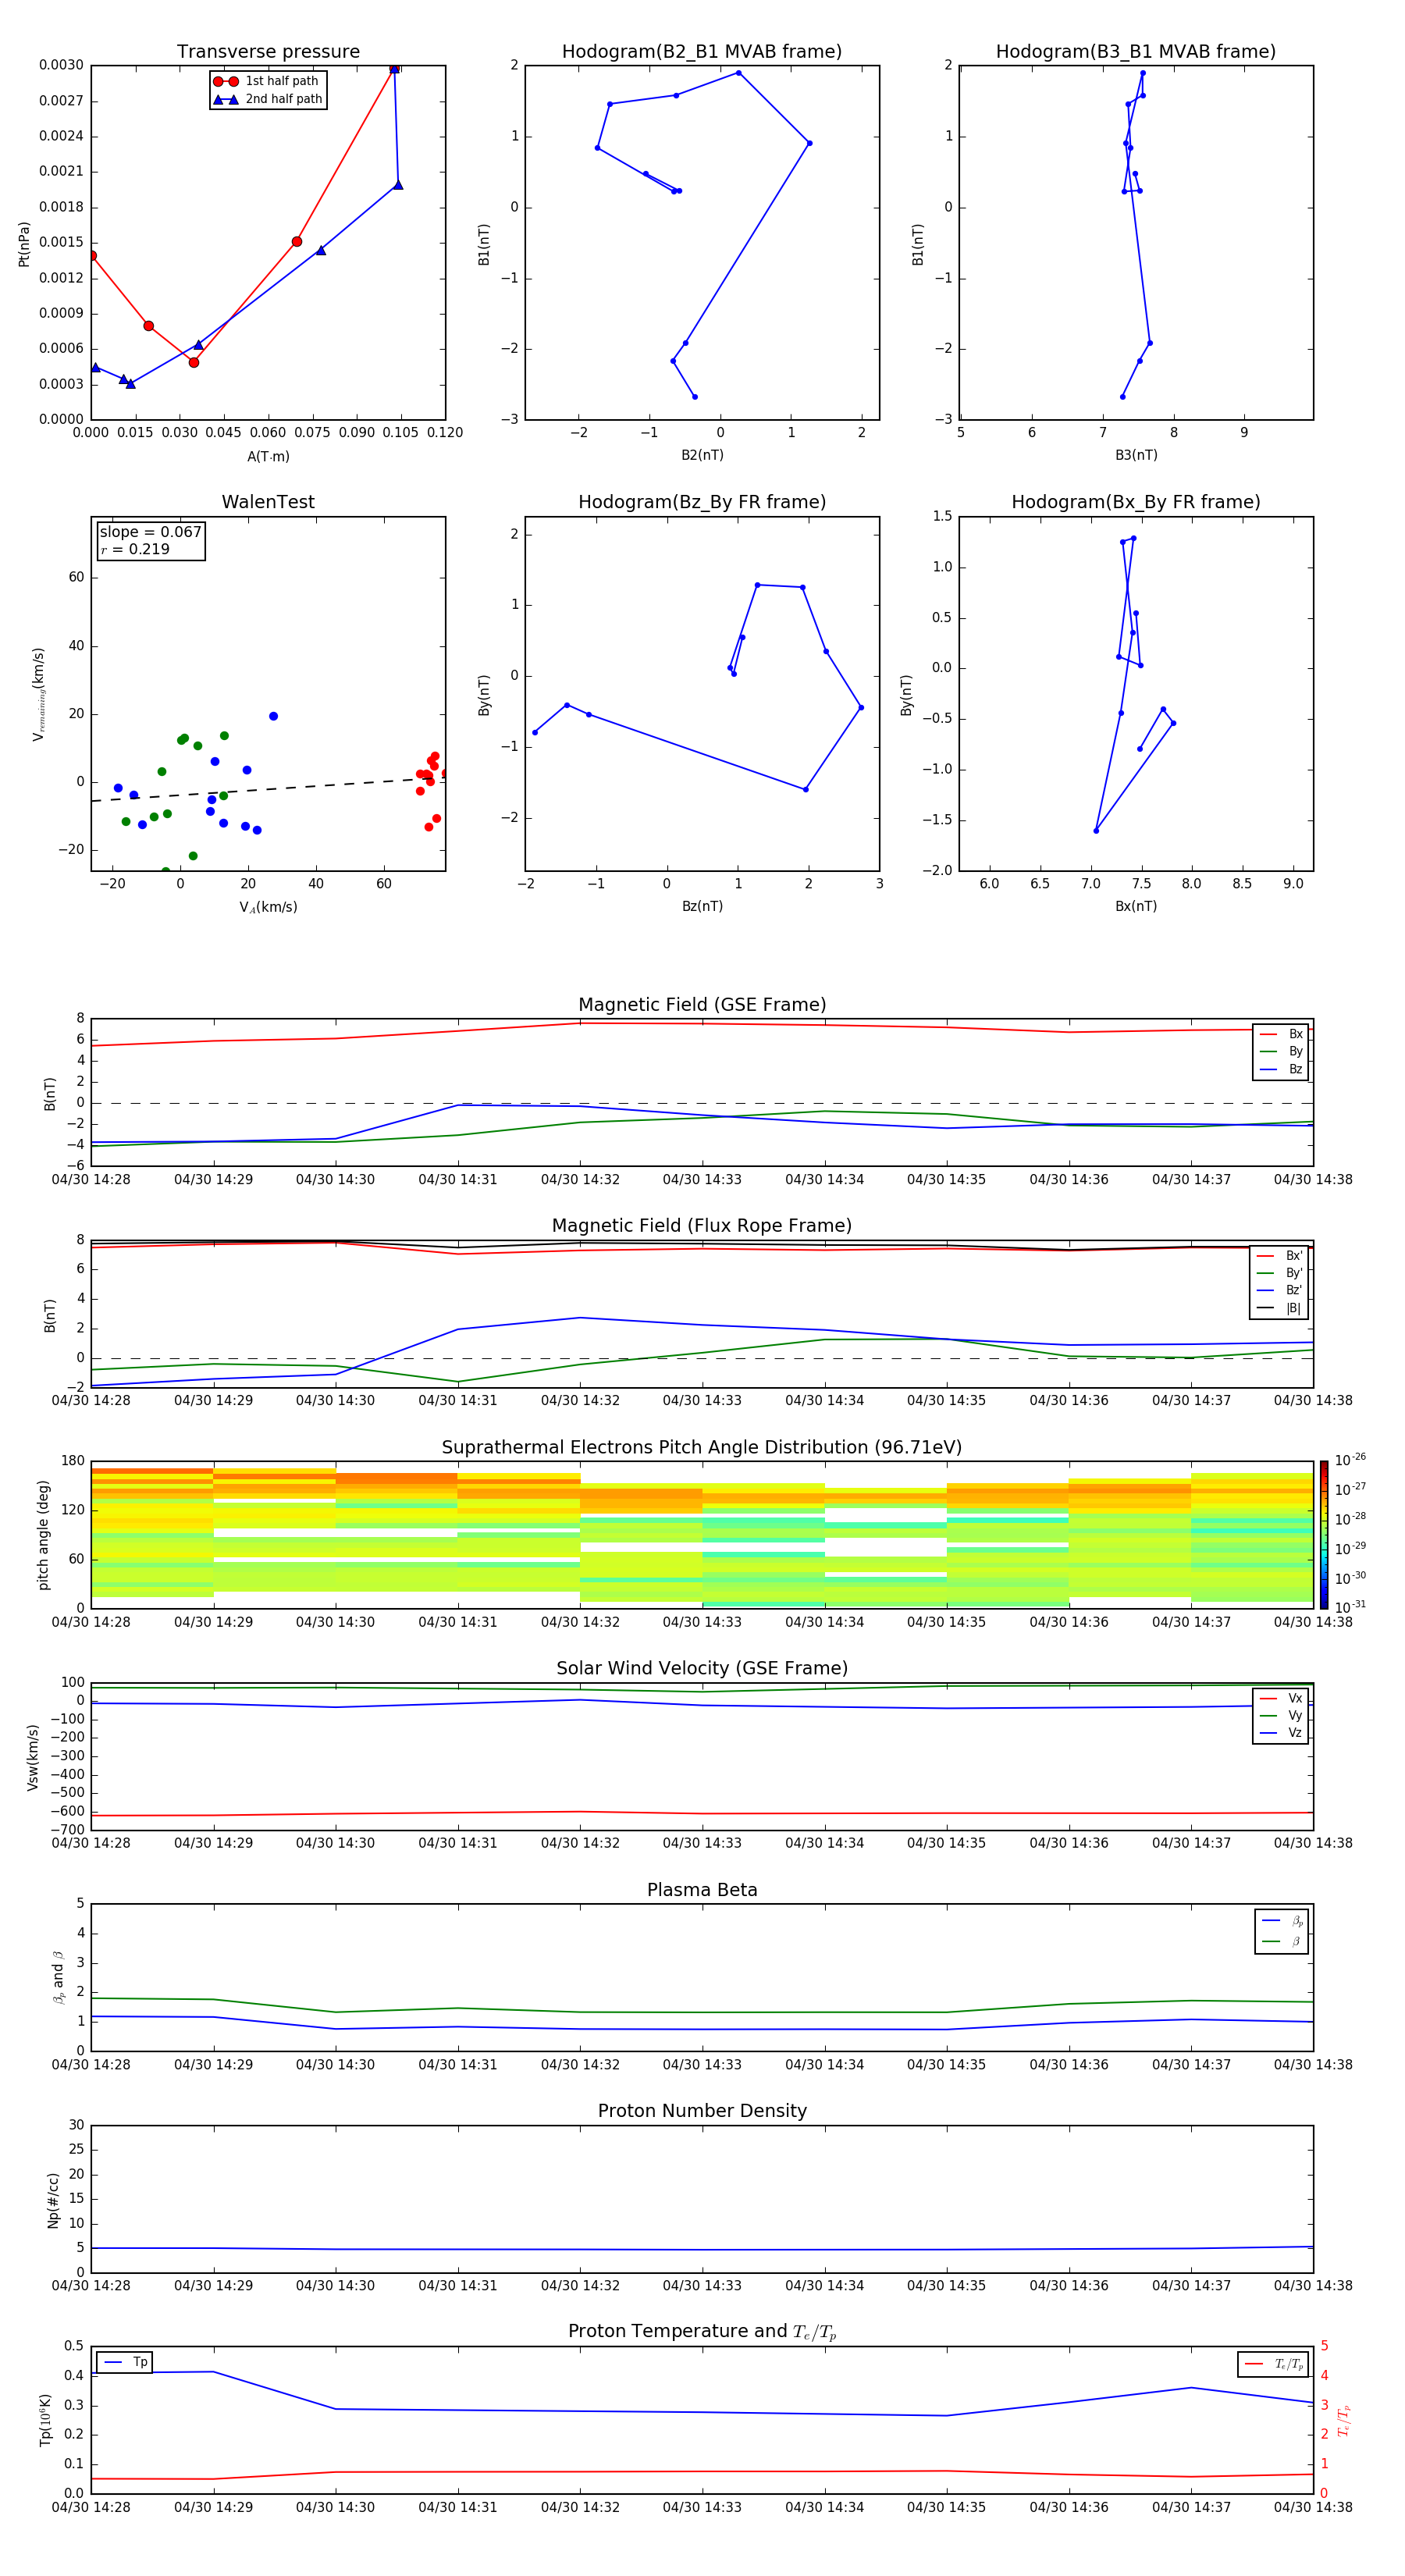Click the "Transverse pressure" plot title
Image resolution: width=1405 pixels, height=2576 pixels.
click(x=268, y=51)
